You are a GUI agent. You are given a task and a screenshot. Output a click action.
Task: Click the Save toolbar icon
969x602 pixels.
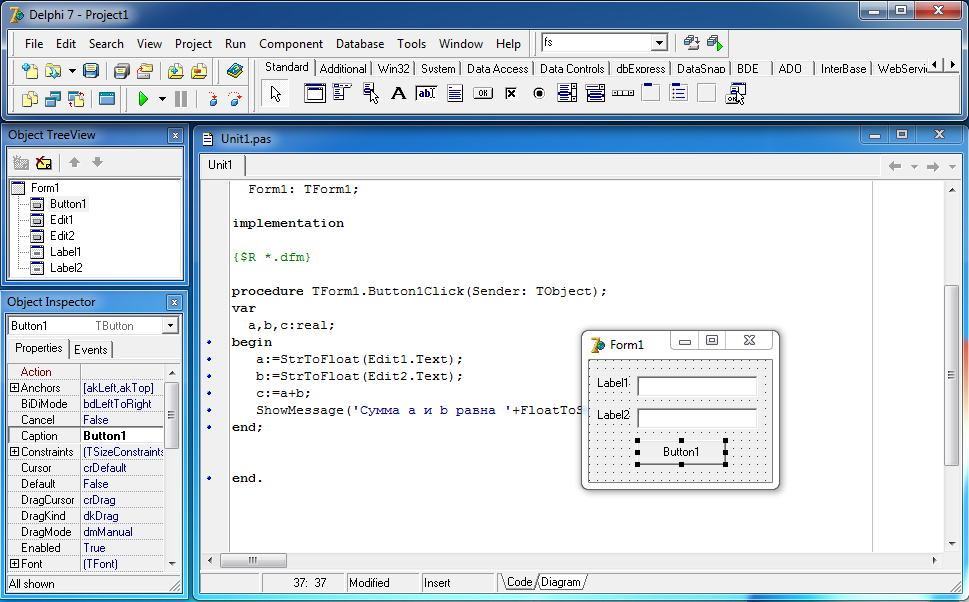(91, 71)
